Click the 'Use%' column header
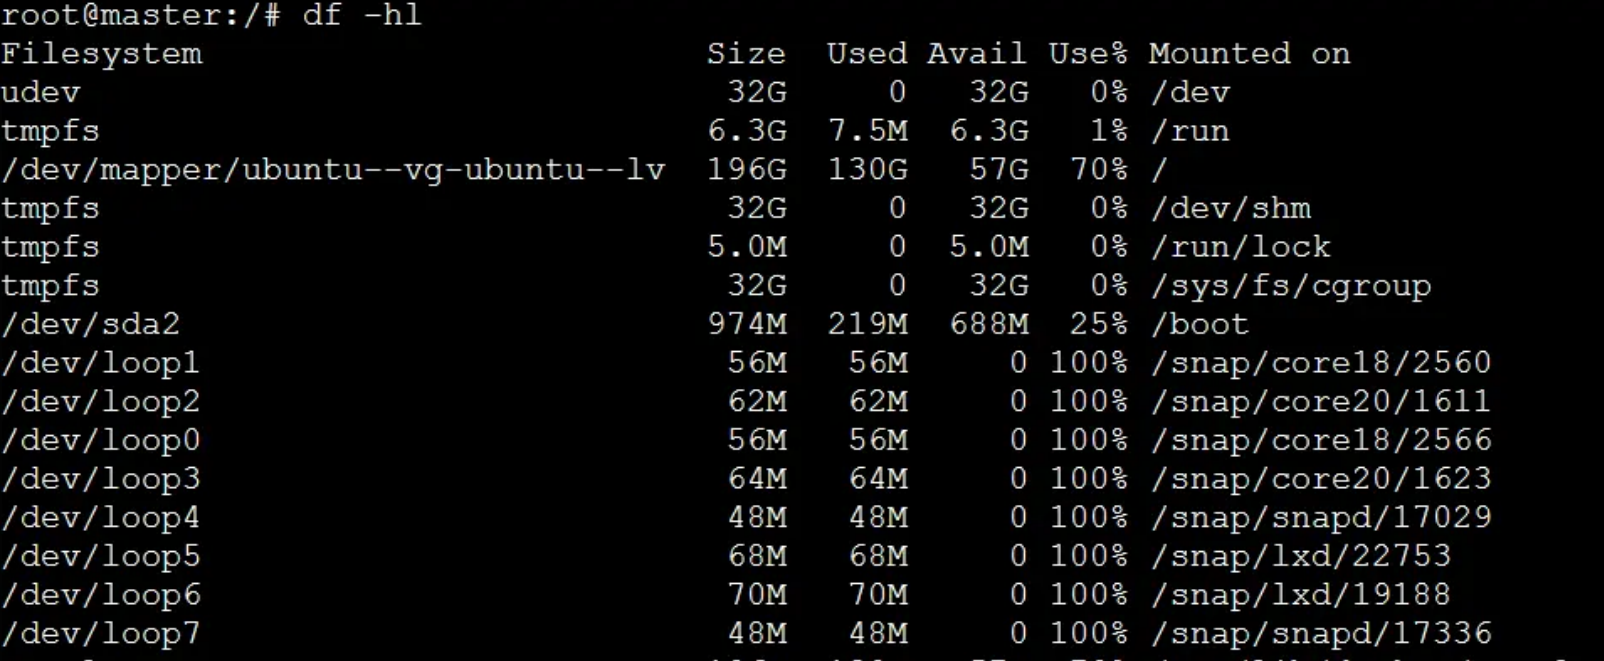The width and height of the screenshot is (1604, 661). [x=1088, y=53]
